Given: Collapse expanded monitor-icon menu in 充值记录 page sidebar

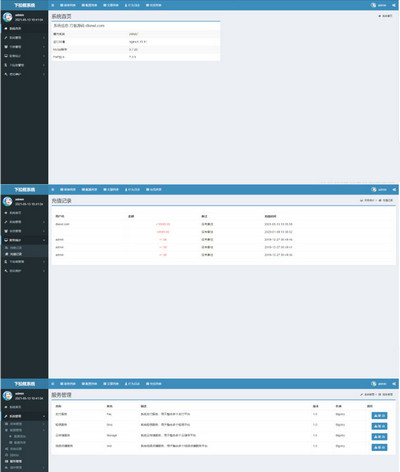Looking at the screenshot, I should point(24,240).
